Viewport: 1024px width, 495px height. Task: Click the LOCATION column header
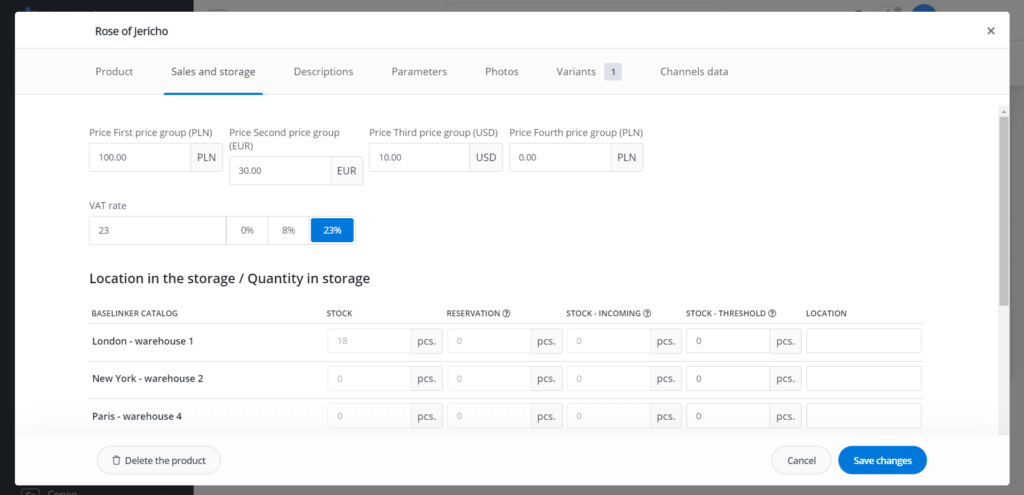tap(826, 313)
